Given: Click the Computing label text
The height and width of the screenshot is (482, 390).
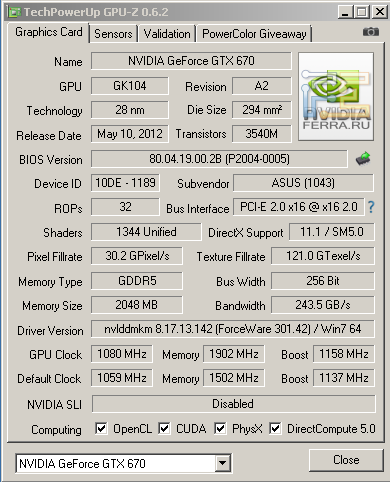Looking at the screenshot, I should 56,430.
